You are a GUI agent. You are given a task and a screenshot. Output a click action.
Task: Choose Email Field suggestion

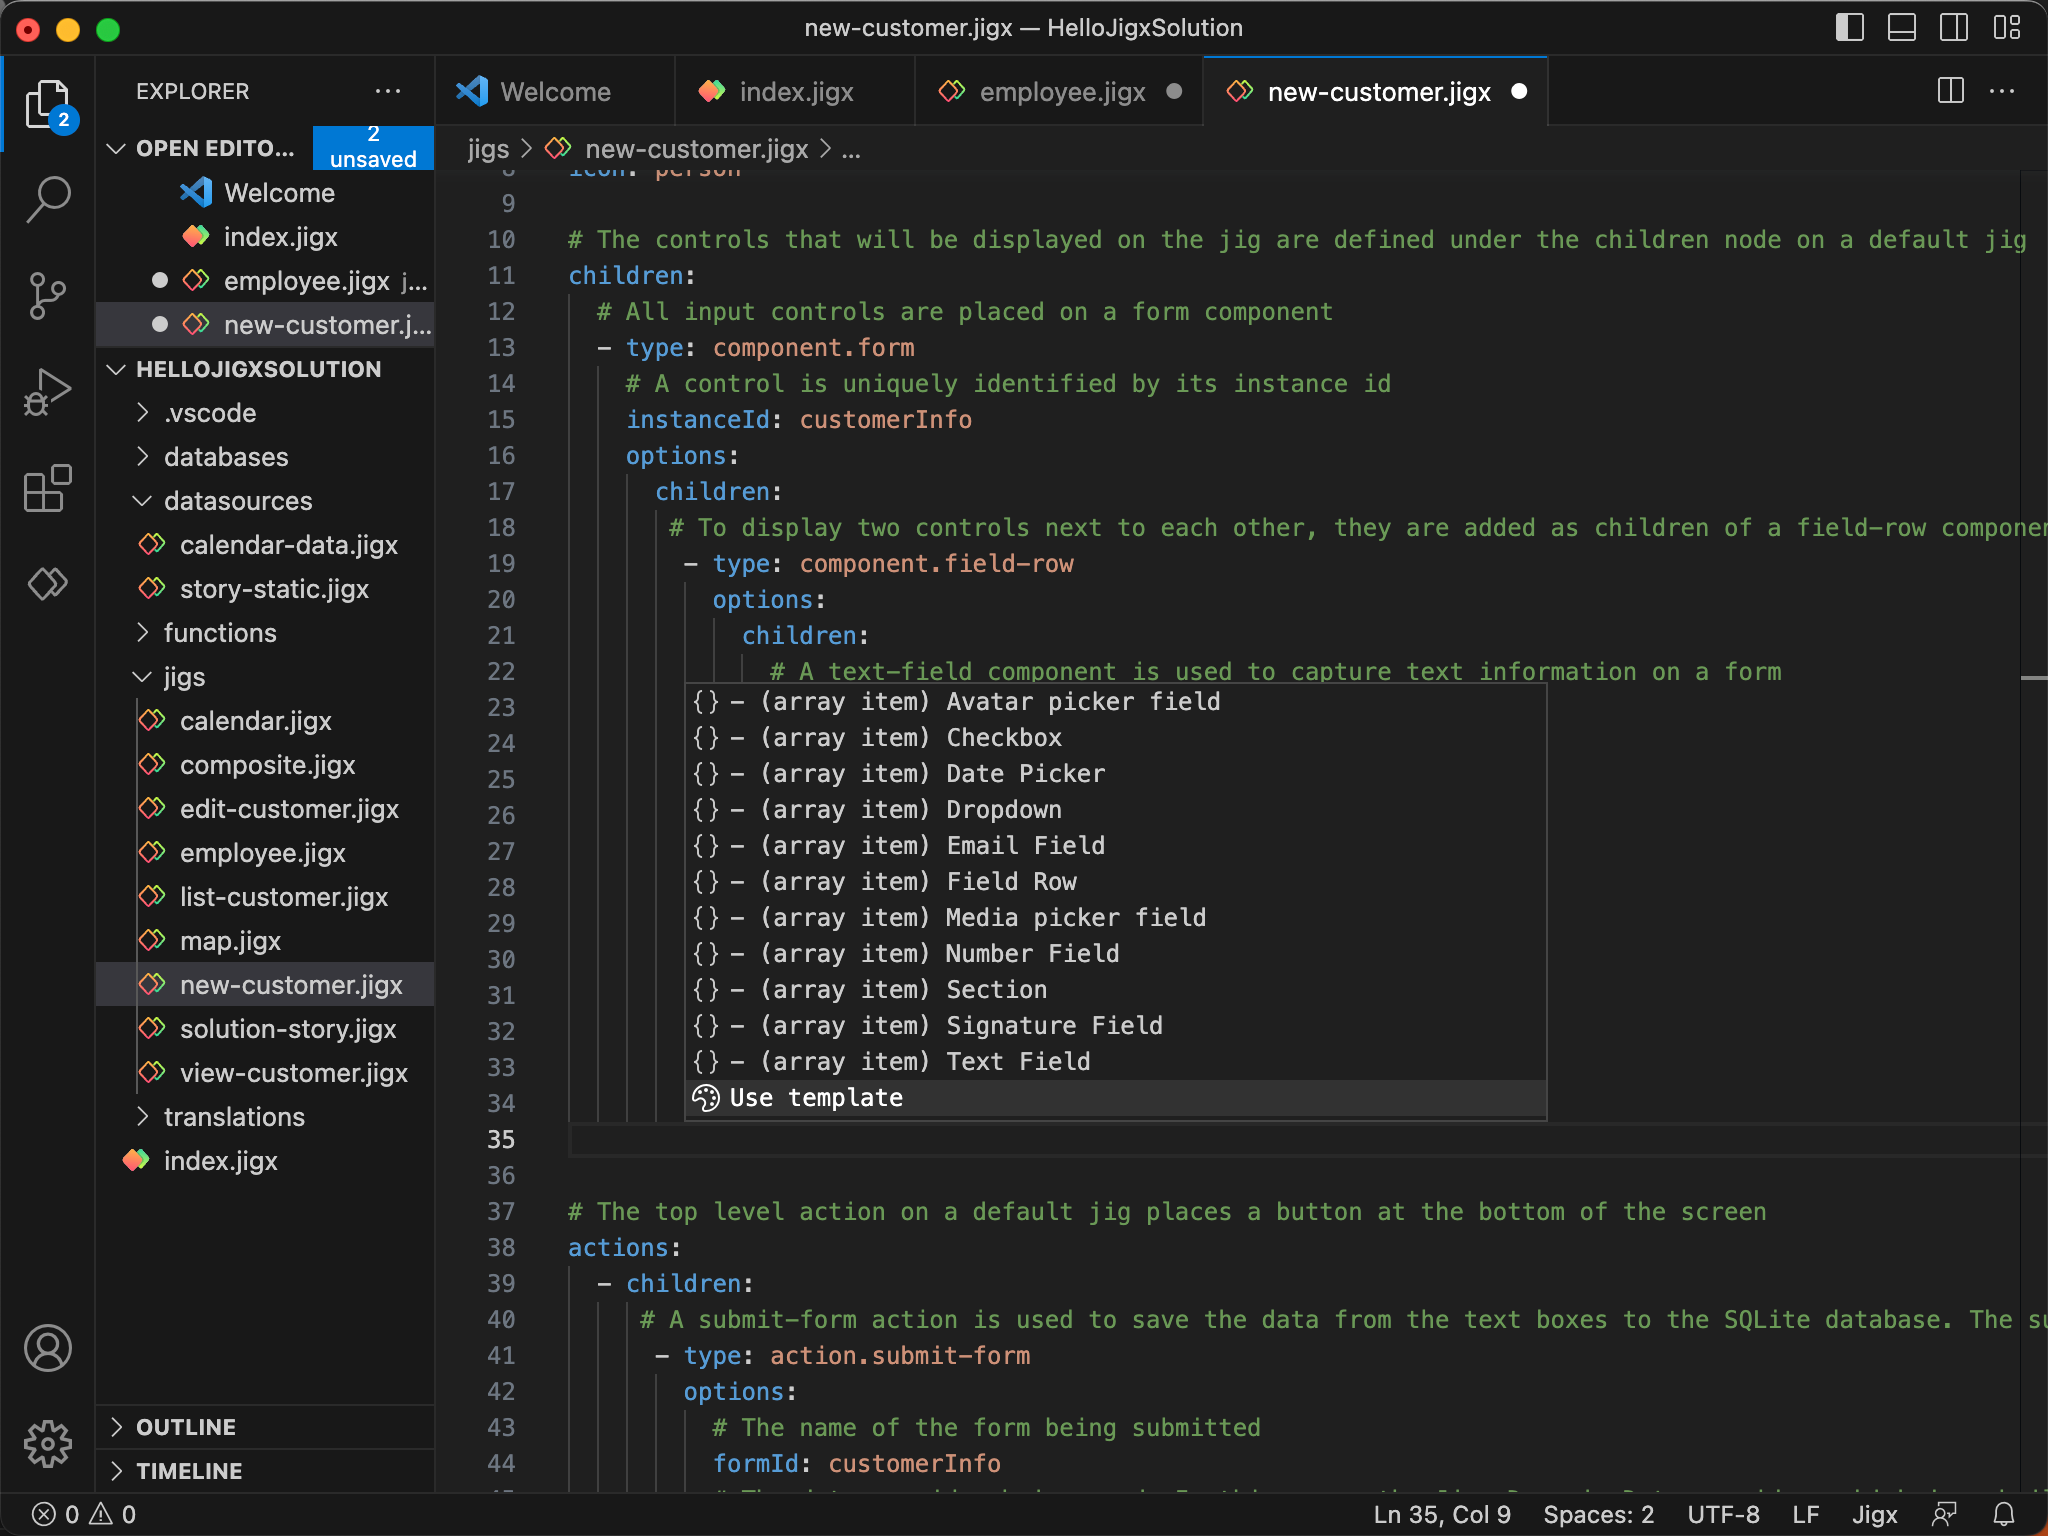click(1116, 846)
